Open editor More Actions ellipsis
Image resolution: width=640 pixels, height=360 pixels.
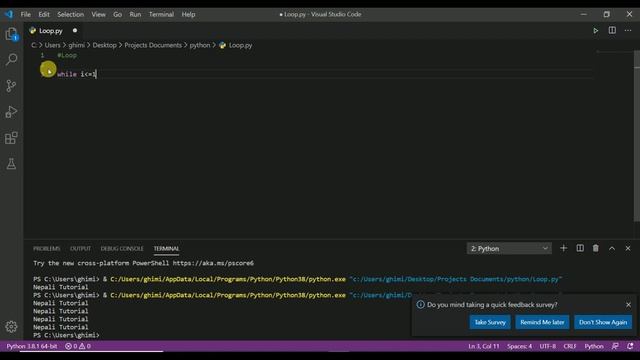pyautogui.click(x=628, y=31)
